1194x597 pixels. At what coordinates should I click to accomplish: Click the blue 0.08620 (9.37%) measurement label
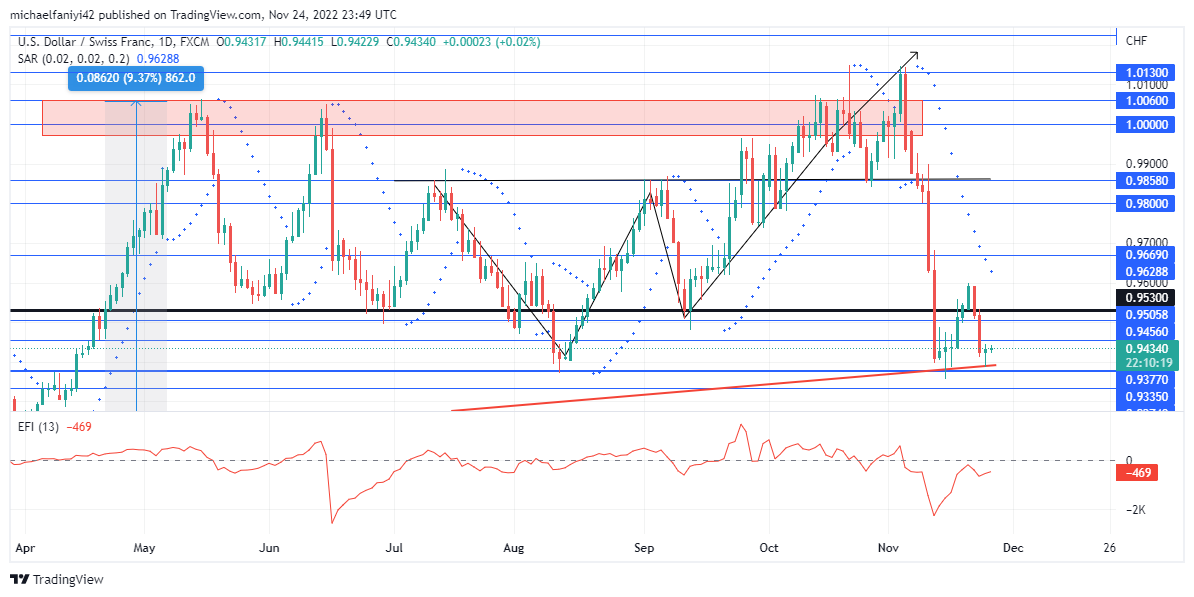[x=136, y=77]
